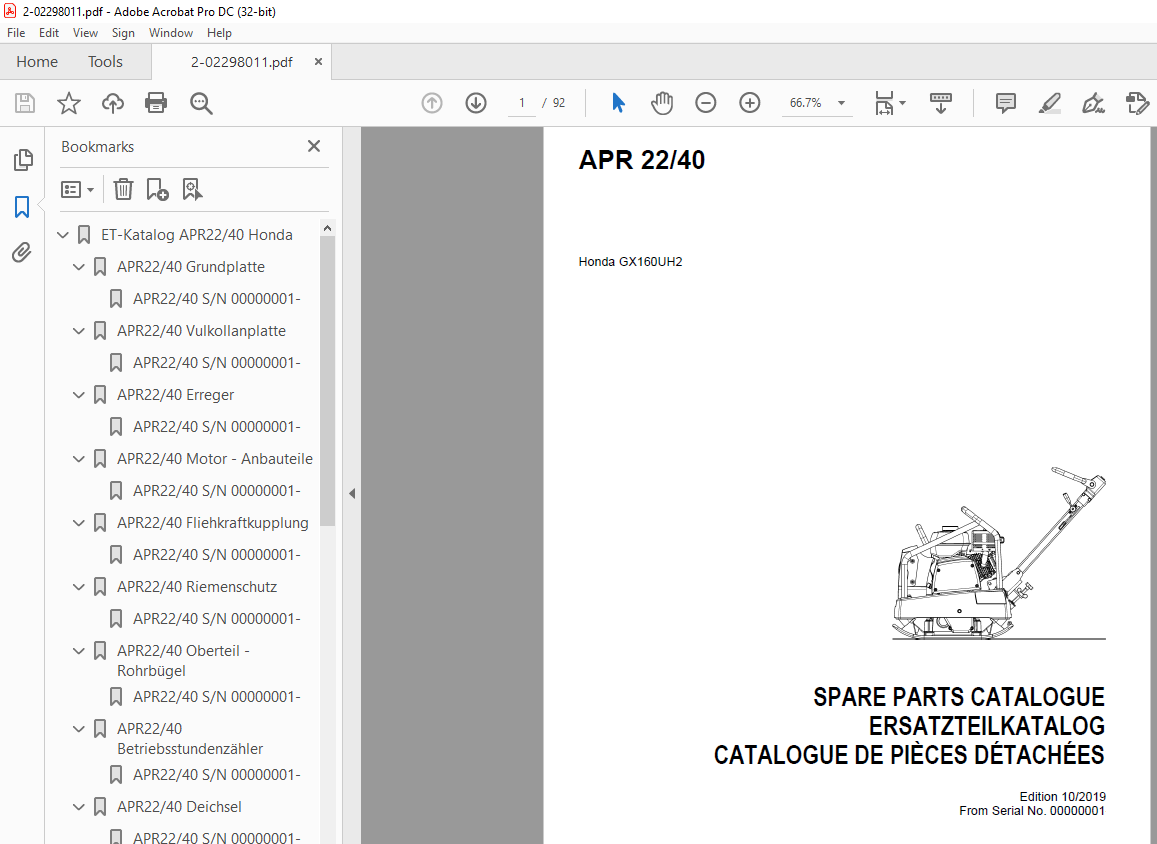
Task: Select S/N bookmark under Oberteil - Rohrbügel
Action: (216, 696)
